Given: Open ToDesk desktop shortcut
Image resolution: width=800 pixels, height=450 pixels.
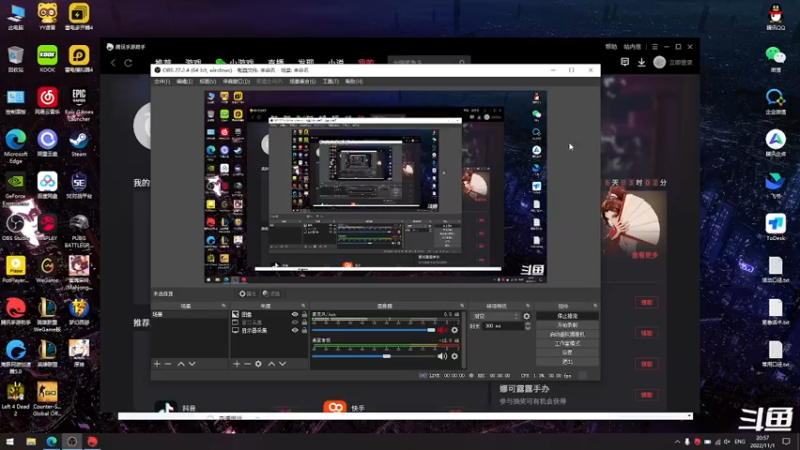Looking at the screenshot, I should (776, 228).
